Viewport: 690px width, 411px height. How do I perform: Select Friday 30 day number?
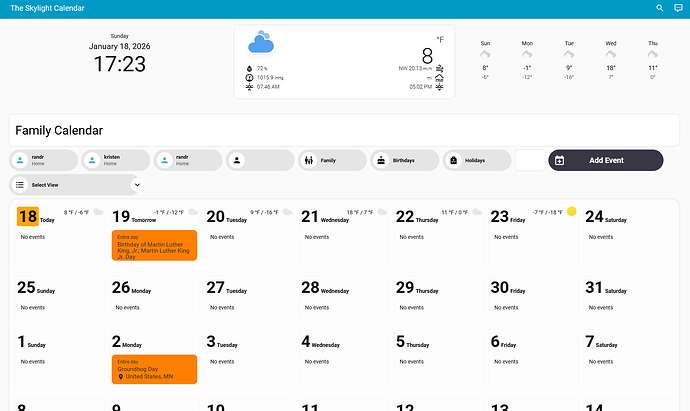point(499,287)
